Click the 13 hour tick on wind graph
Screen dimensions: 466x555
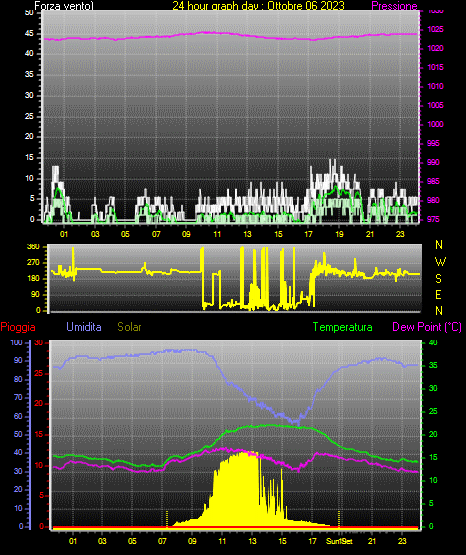[247, 234]
